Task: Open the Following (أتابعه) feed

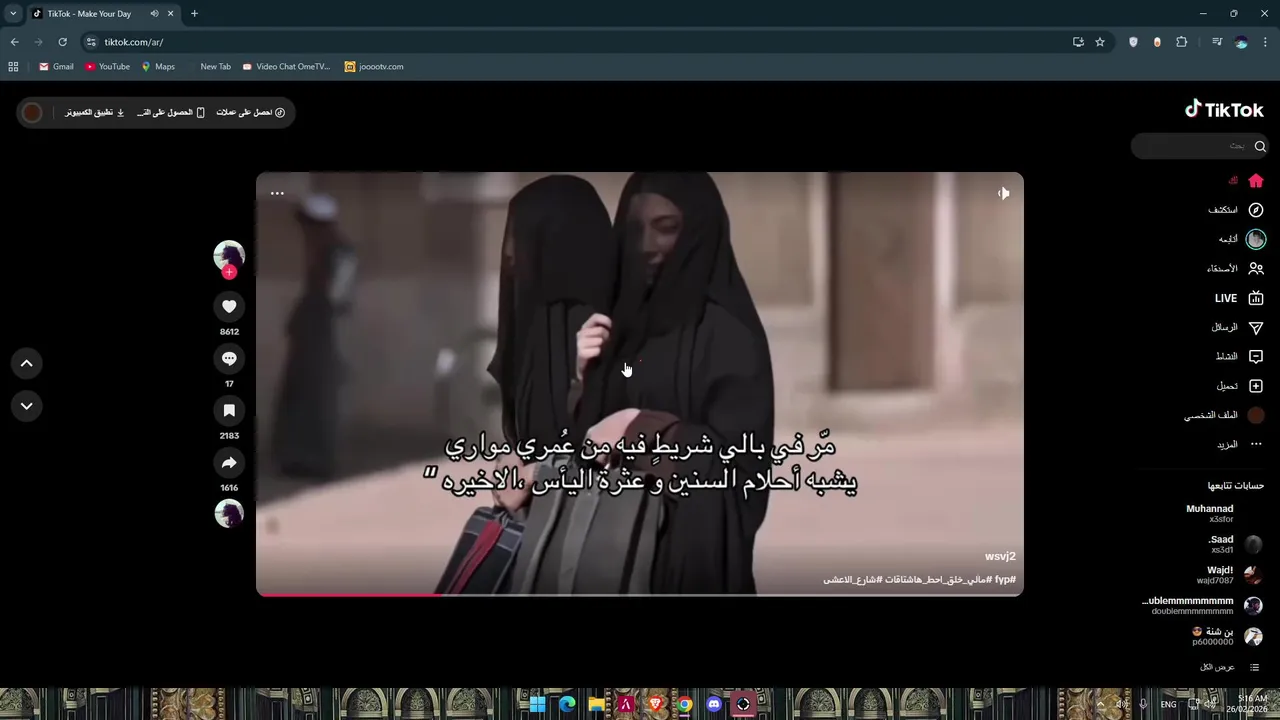Action: click(1241, 239)
